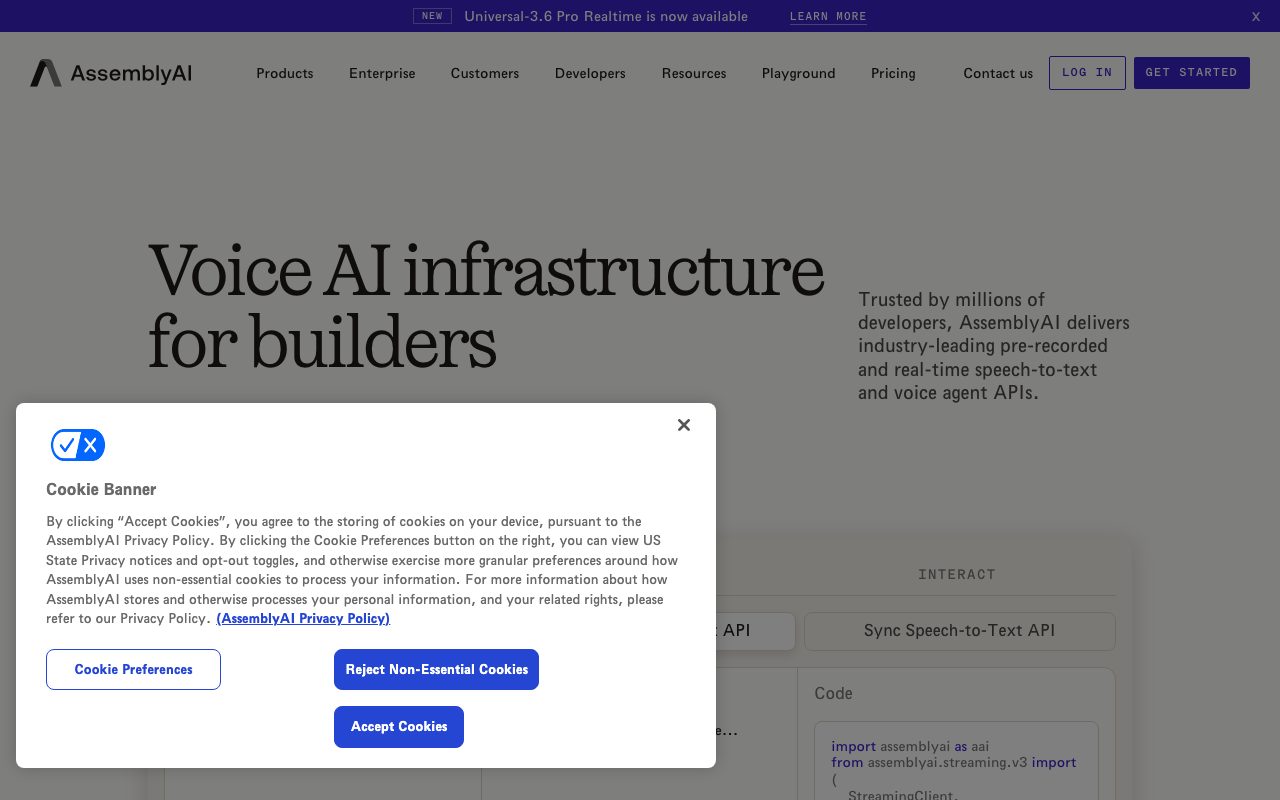Open the Resources menu
Image resolution: width=1280 pixels, height=800 pixels.
(694, 73)
